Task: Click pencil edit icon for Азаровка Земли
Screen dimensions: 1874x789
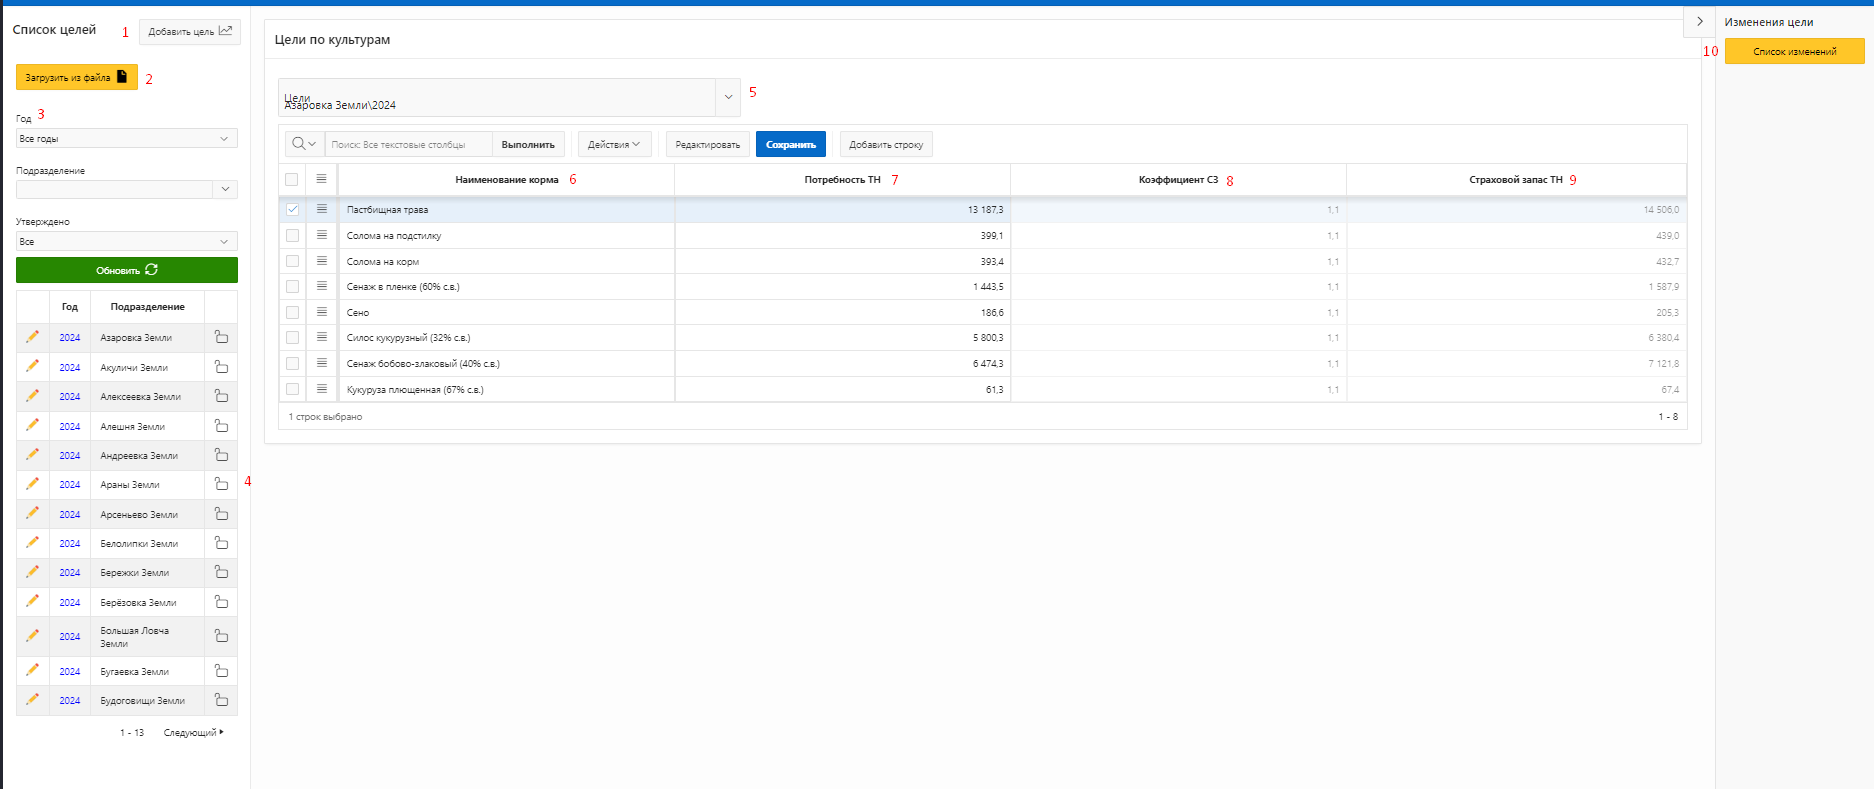Action: 32,337
